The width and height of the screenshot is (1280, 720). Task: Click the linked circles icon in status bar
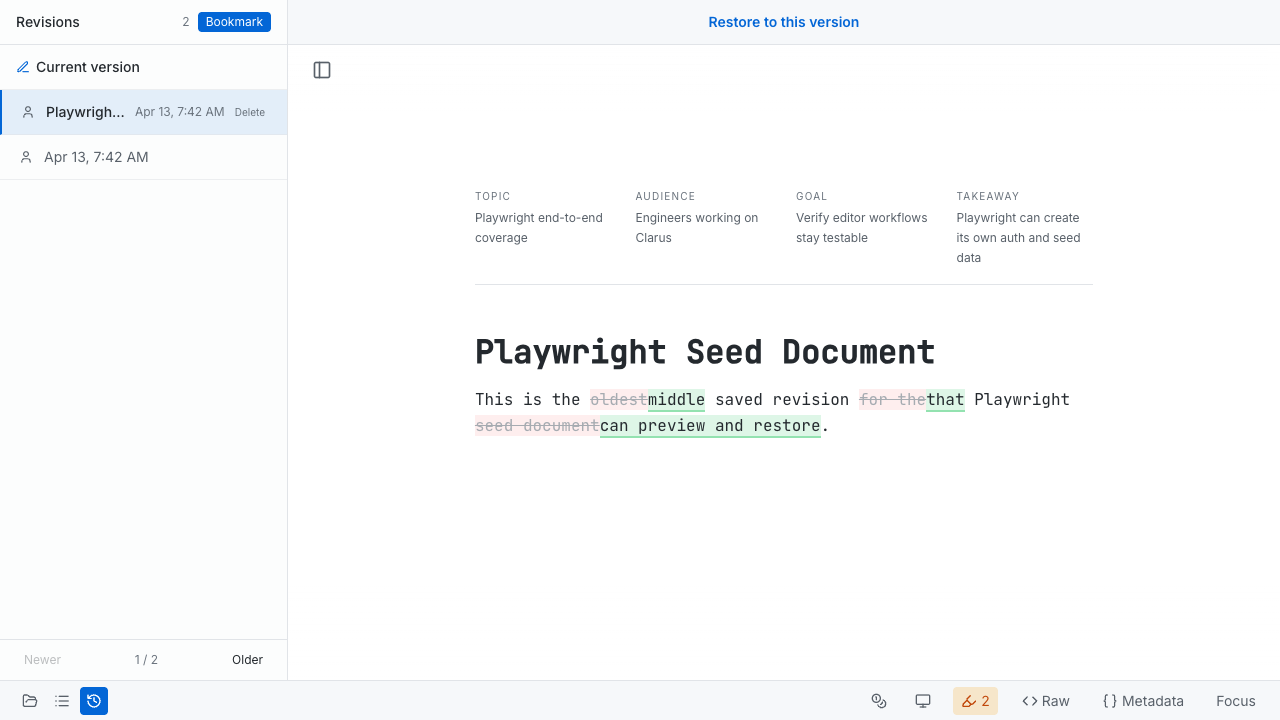(x=879, y=701)
